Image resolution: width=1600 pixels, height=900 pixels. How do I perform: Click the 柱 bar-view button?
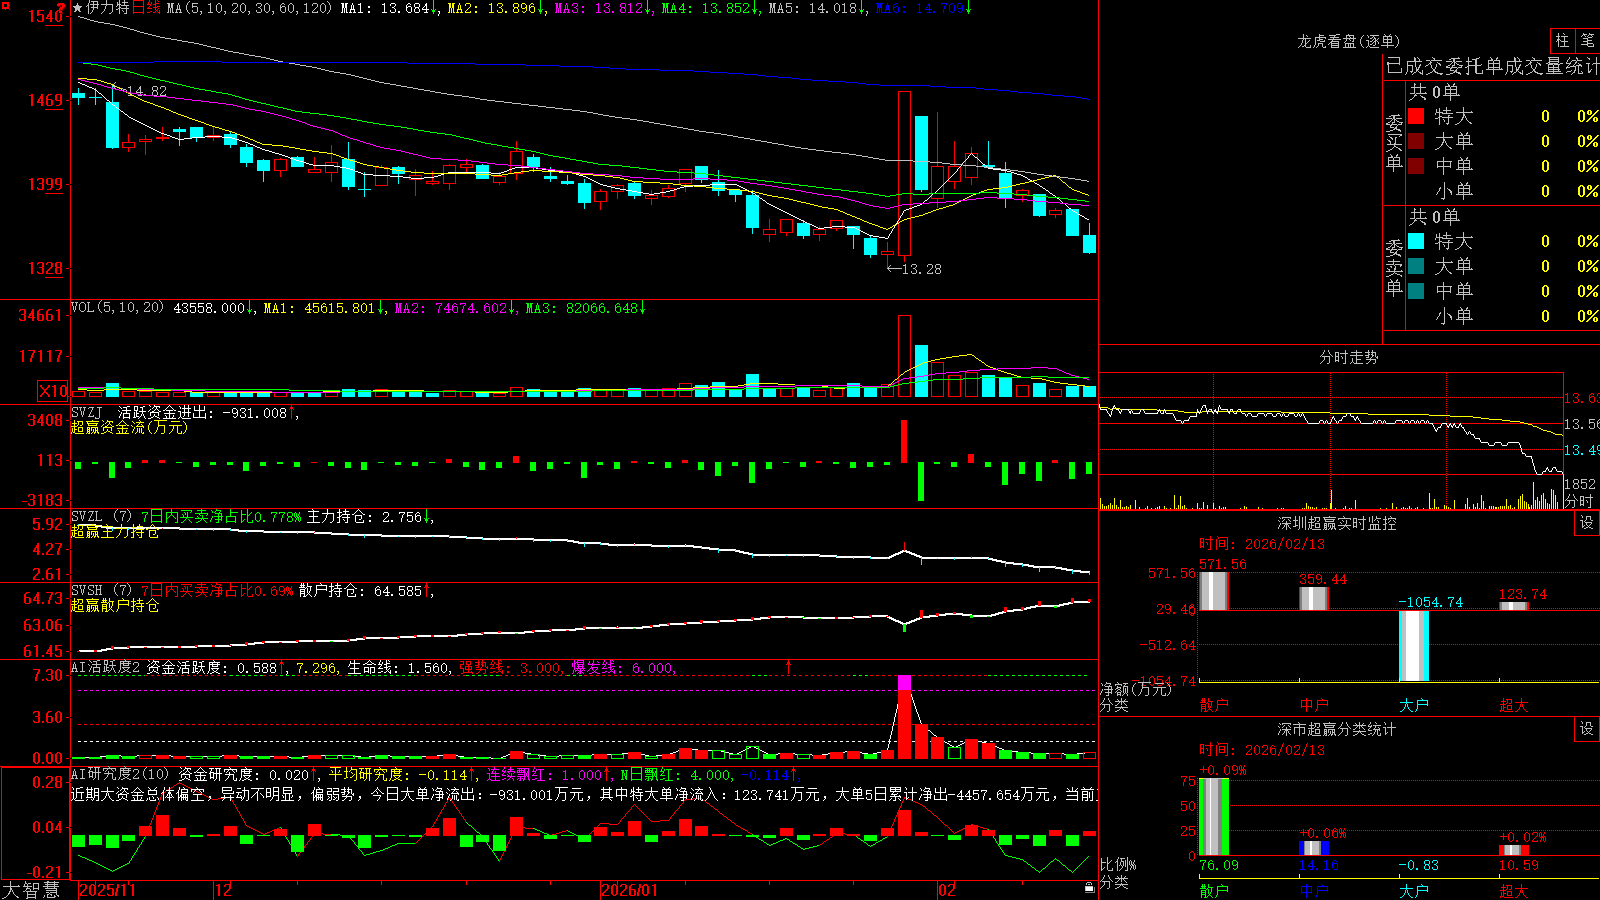(x=1562, y=41)
